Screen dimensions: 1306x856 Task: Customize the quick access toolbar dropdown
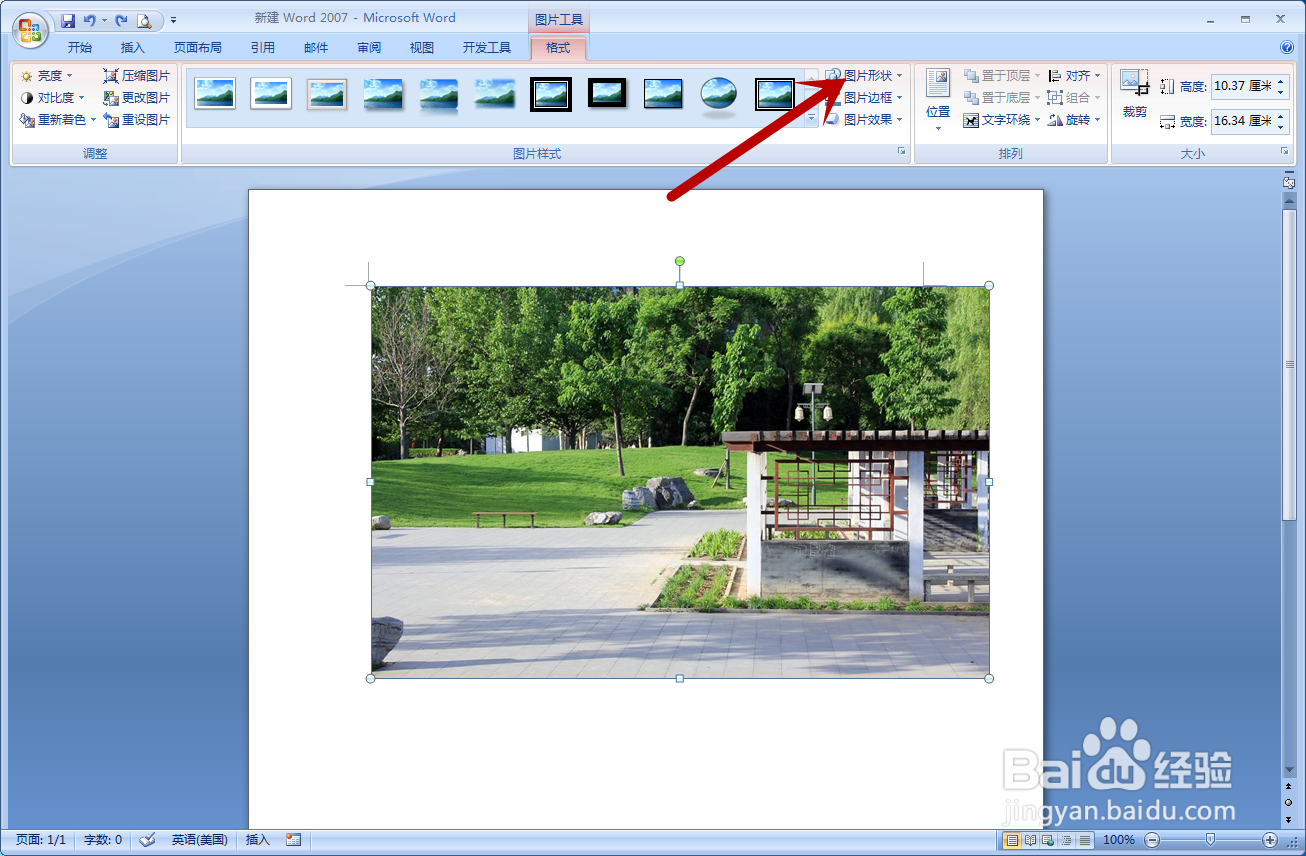(x=173, y=20)
